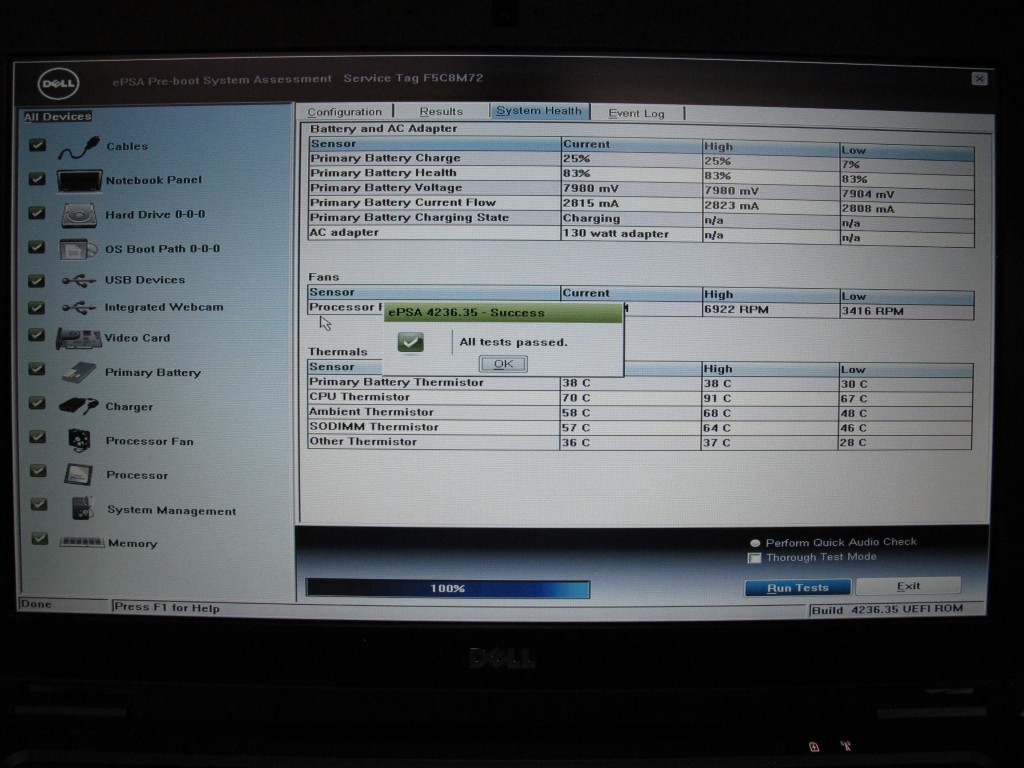Image resolution: width=1024 pixels, height=768 pixels.
Task: Click the 91 C CPU high value
Action: point(718,398)
